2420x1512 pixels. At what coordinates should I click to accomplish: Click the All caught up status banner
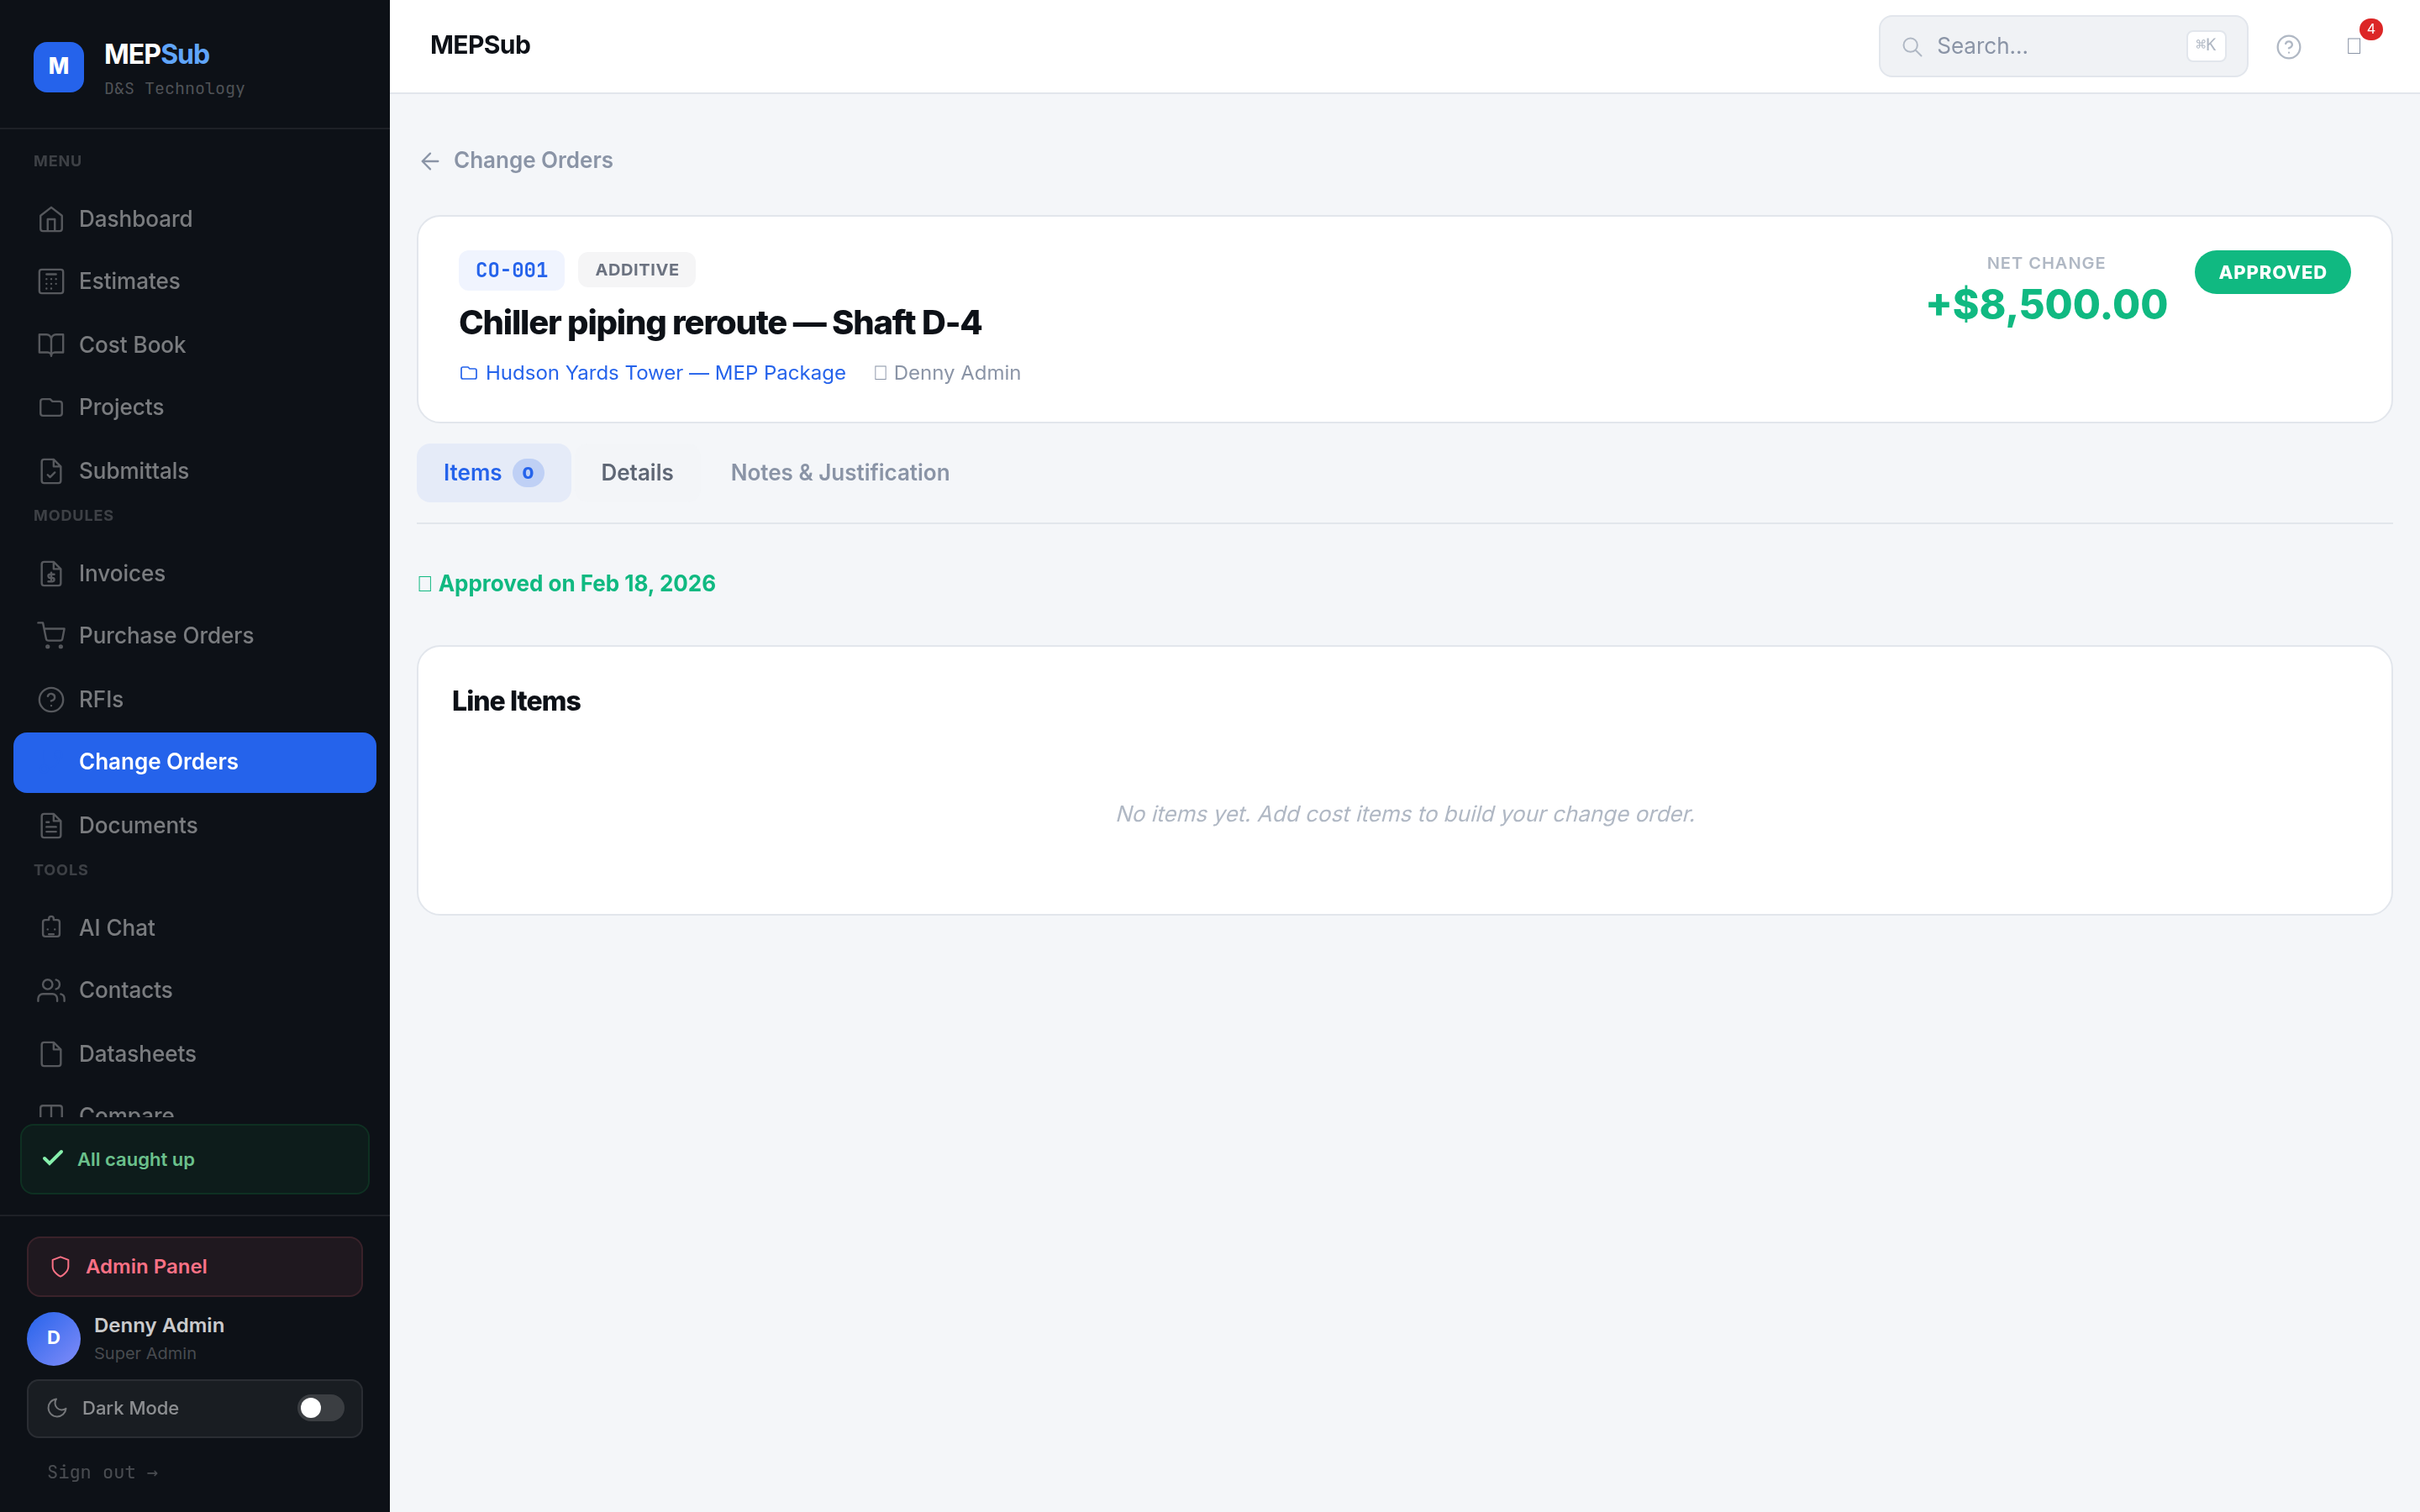pos(195,1159)
